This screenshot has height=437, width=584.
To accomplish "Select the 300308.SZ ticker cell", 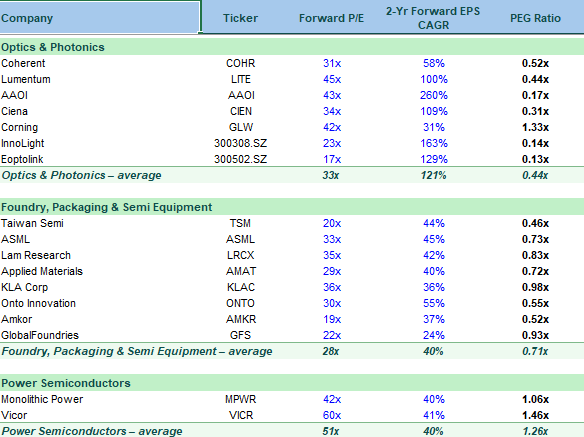I will 241,143.
